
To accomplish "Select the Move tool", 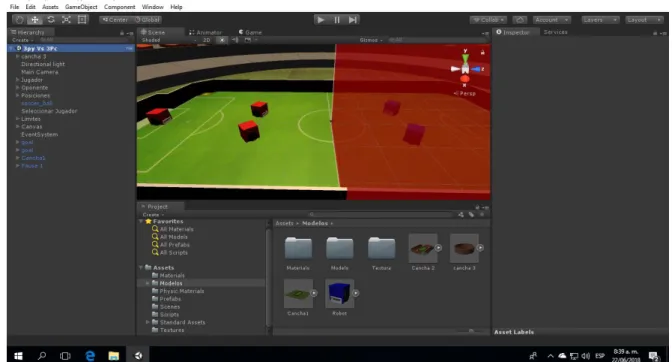I will click(x=35, y=20).
